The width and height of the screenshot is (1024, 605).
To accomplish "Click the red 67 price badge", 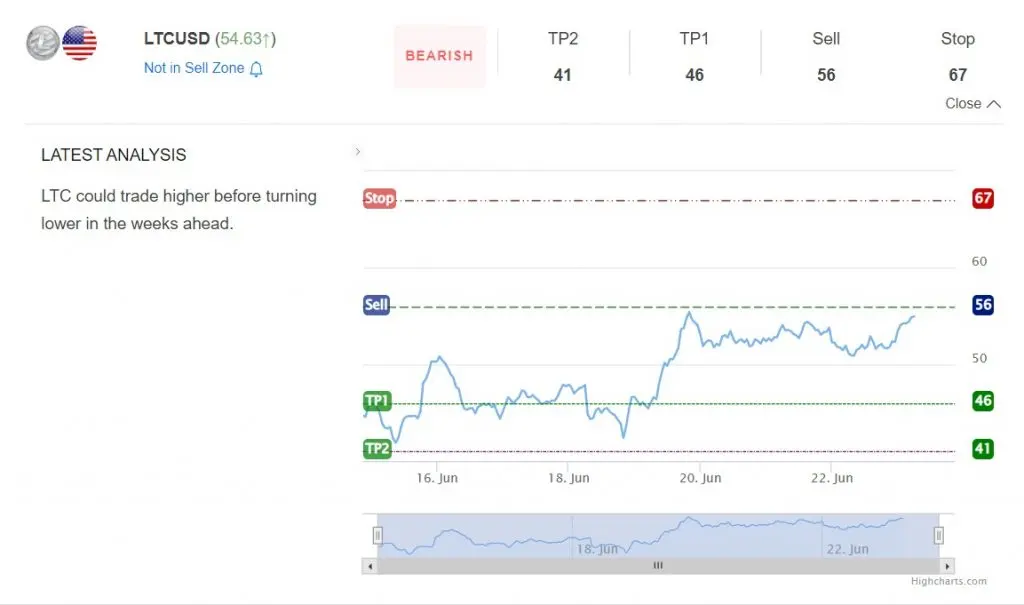I will (x=983, y=198).
